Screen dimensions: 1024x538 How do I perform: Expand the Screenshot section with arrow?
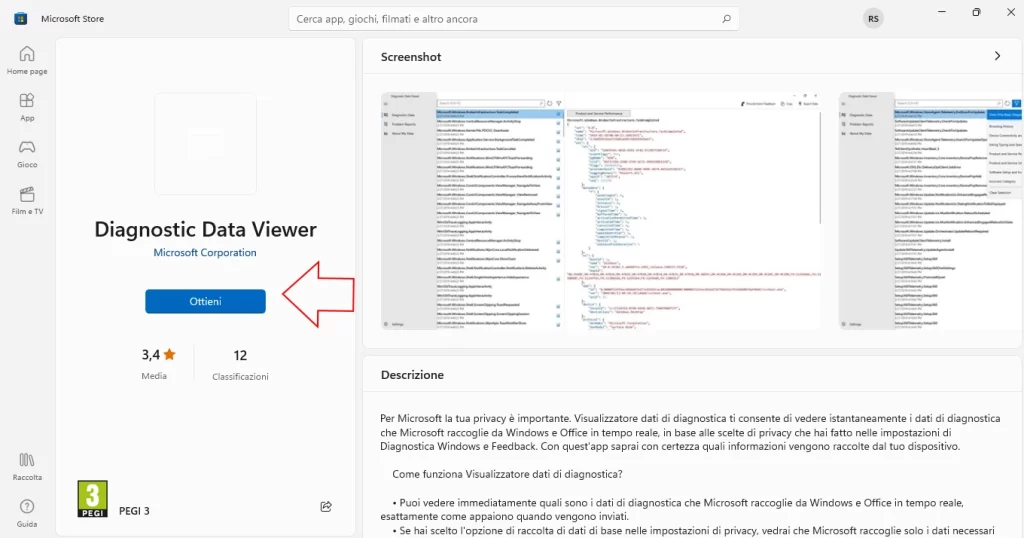pyautogui.click(x=997, y=56)
